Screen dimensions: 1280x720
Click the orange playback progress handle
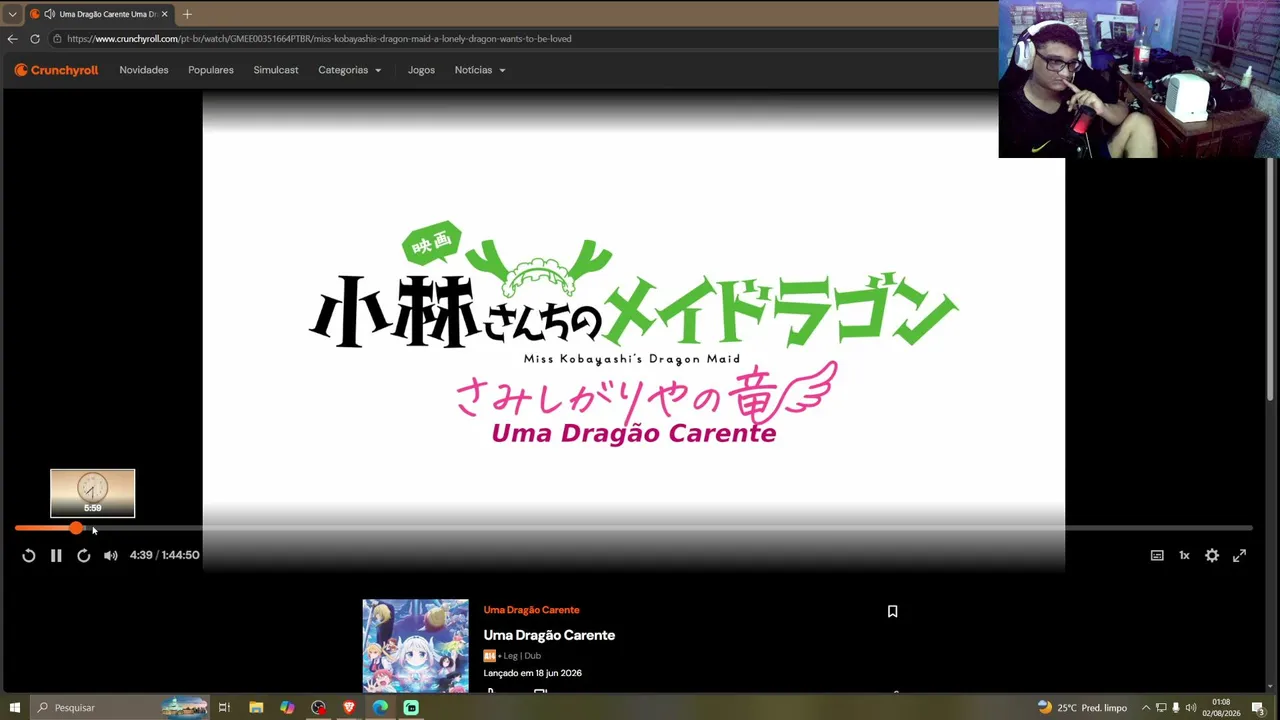(x=77, y=528)
